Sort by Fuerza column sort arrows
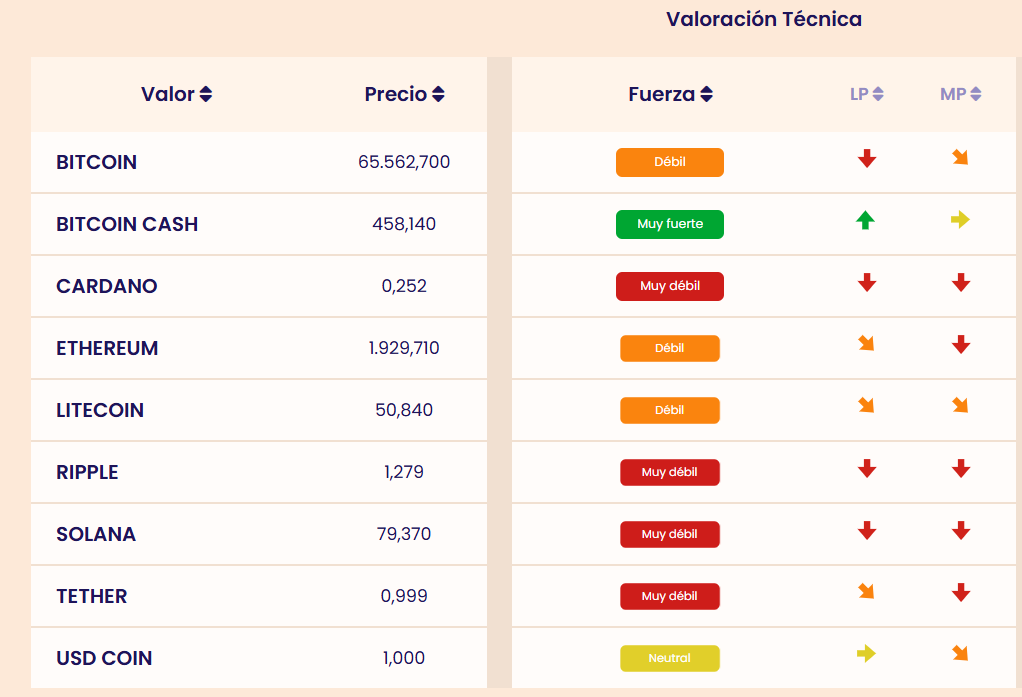Image resolution: width=1022 pixels, height=697 pixels. (x=706, y=95)
